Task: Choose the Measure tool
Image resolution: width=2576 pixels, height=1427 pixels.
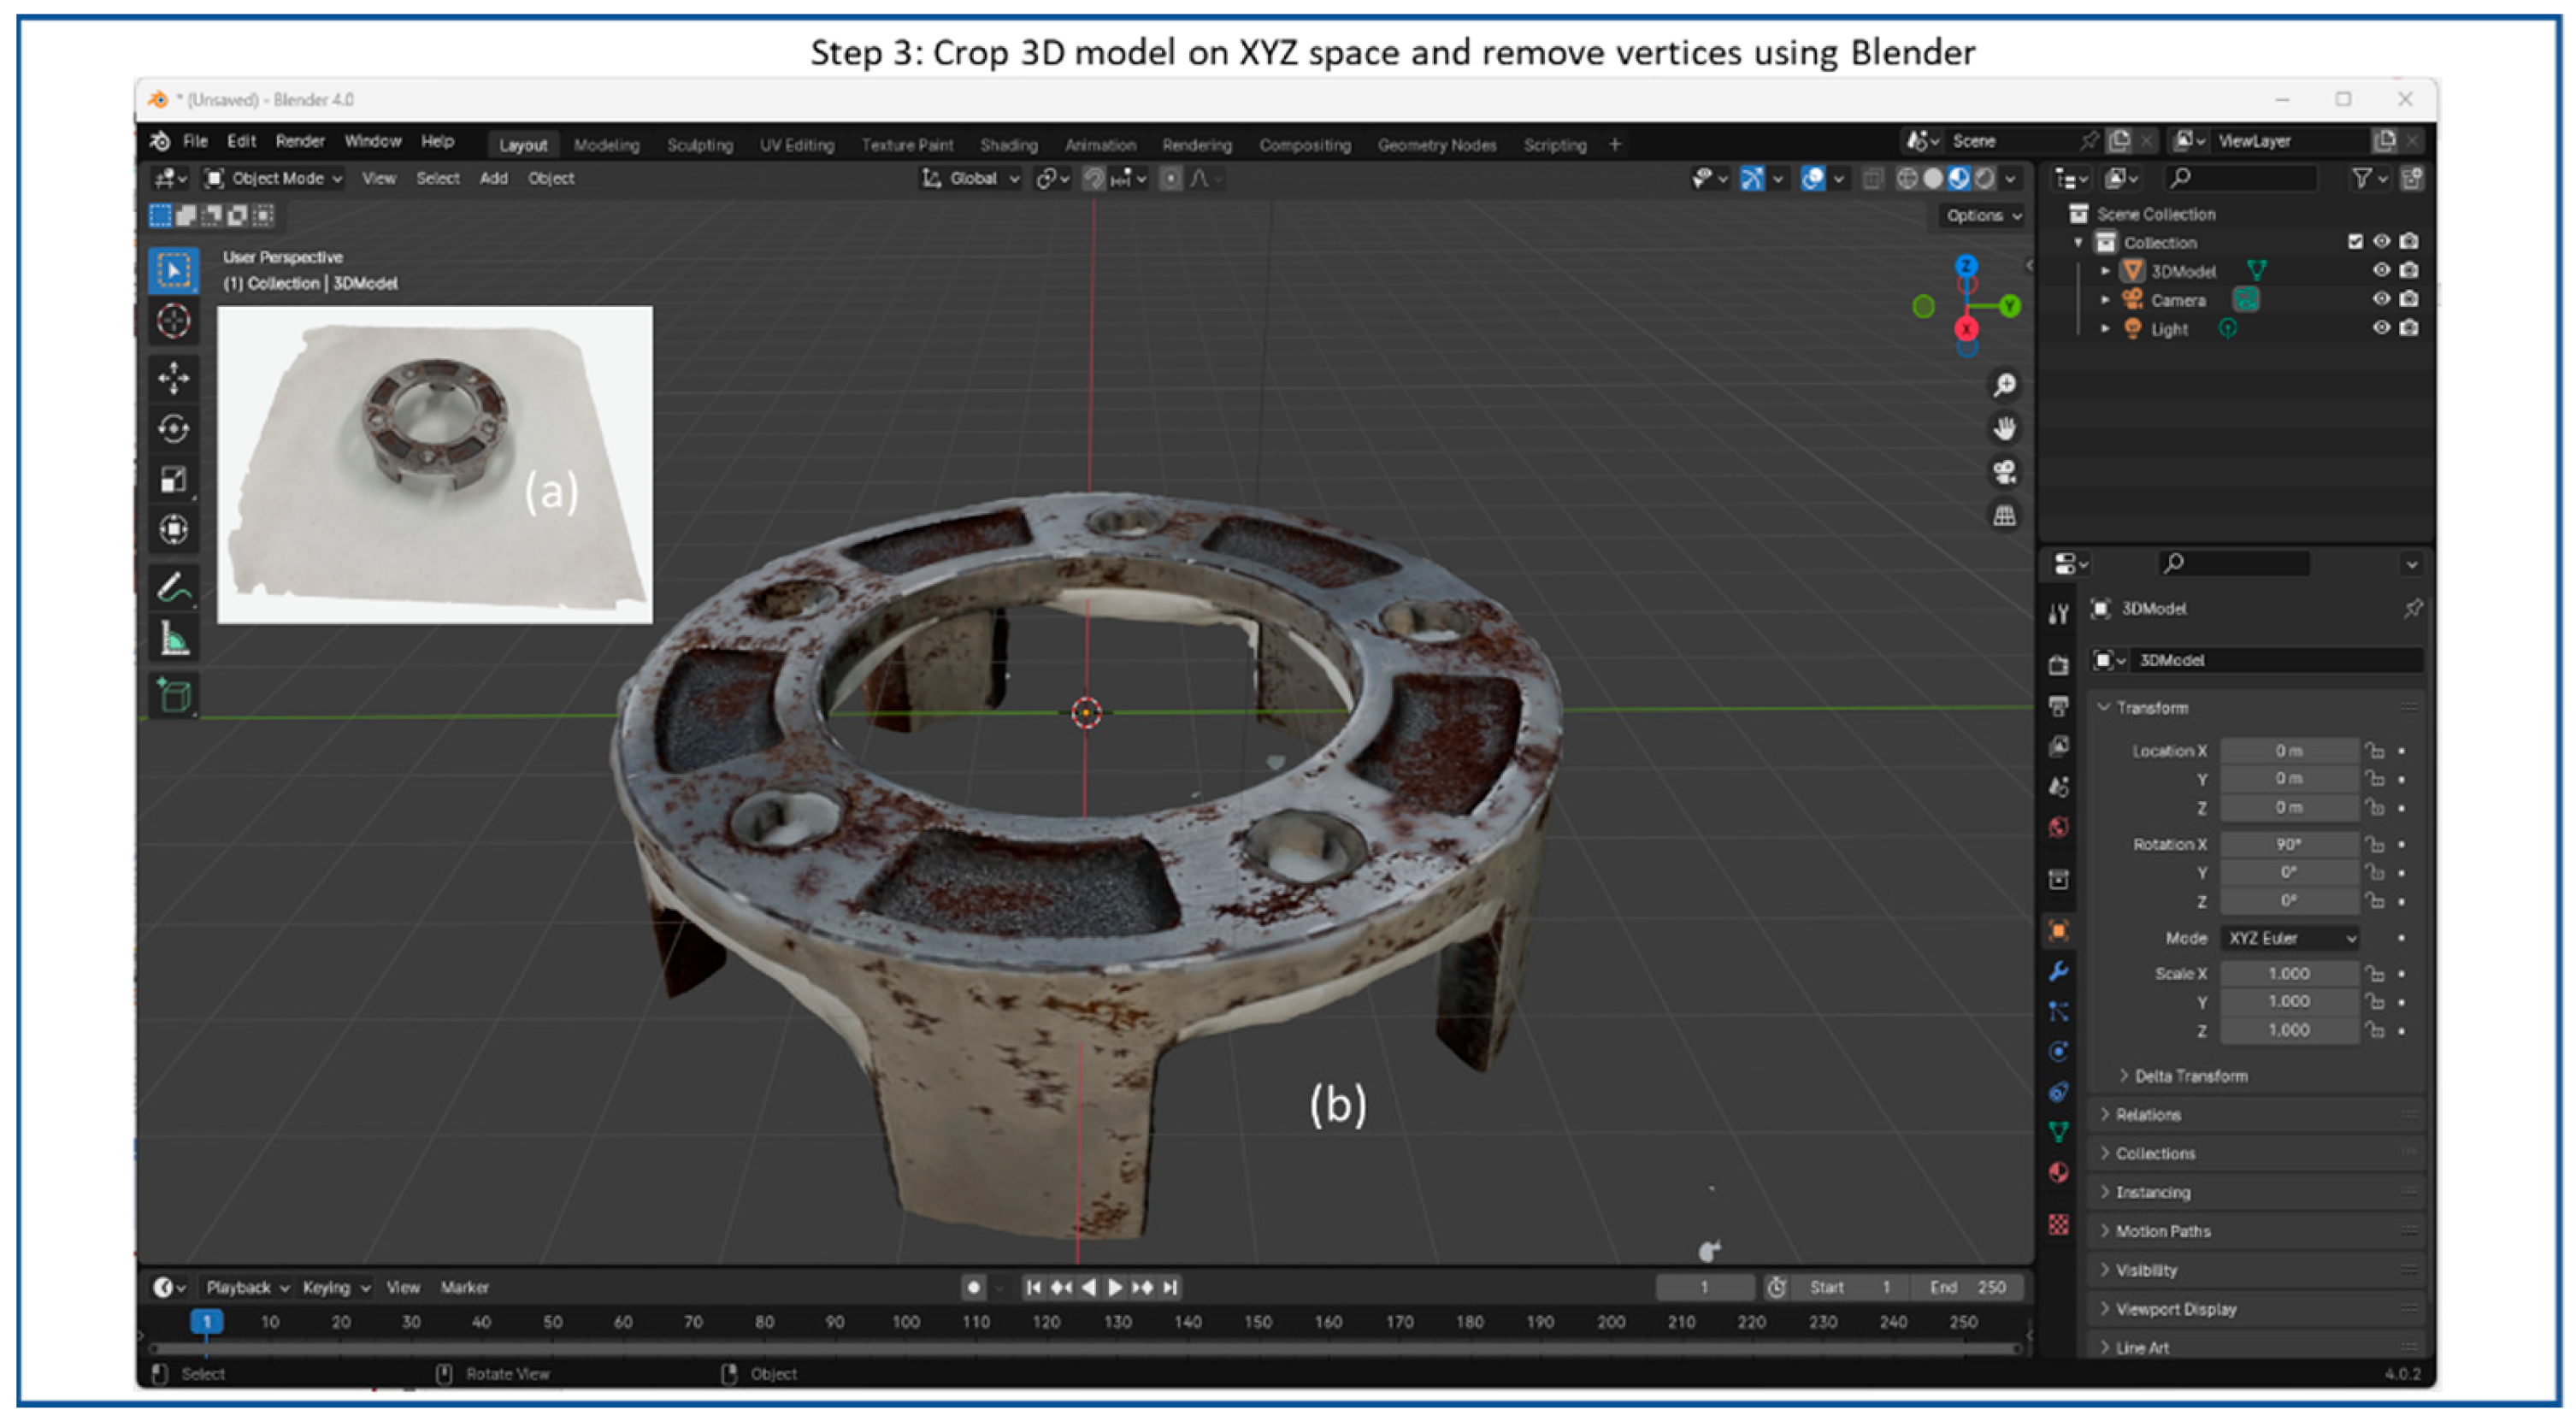Action: click(173, 639)
